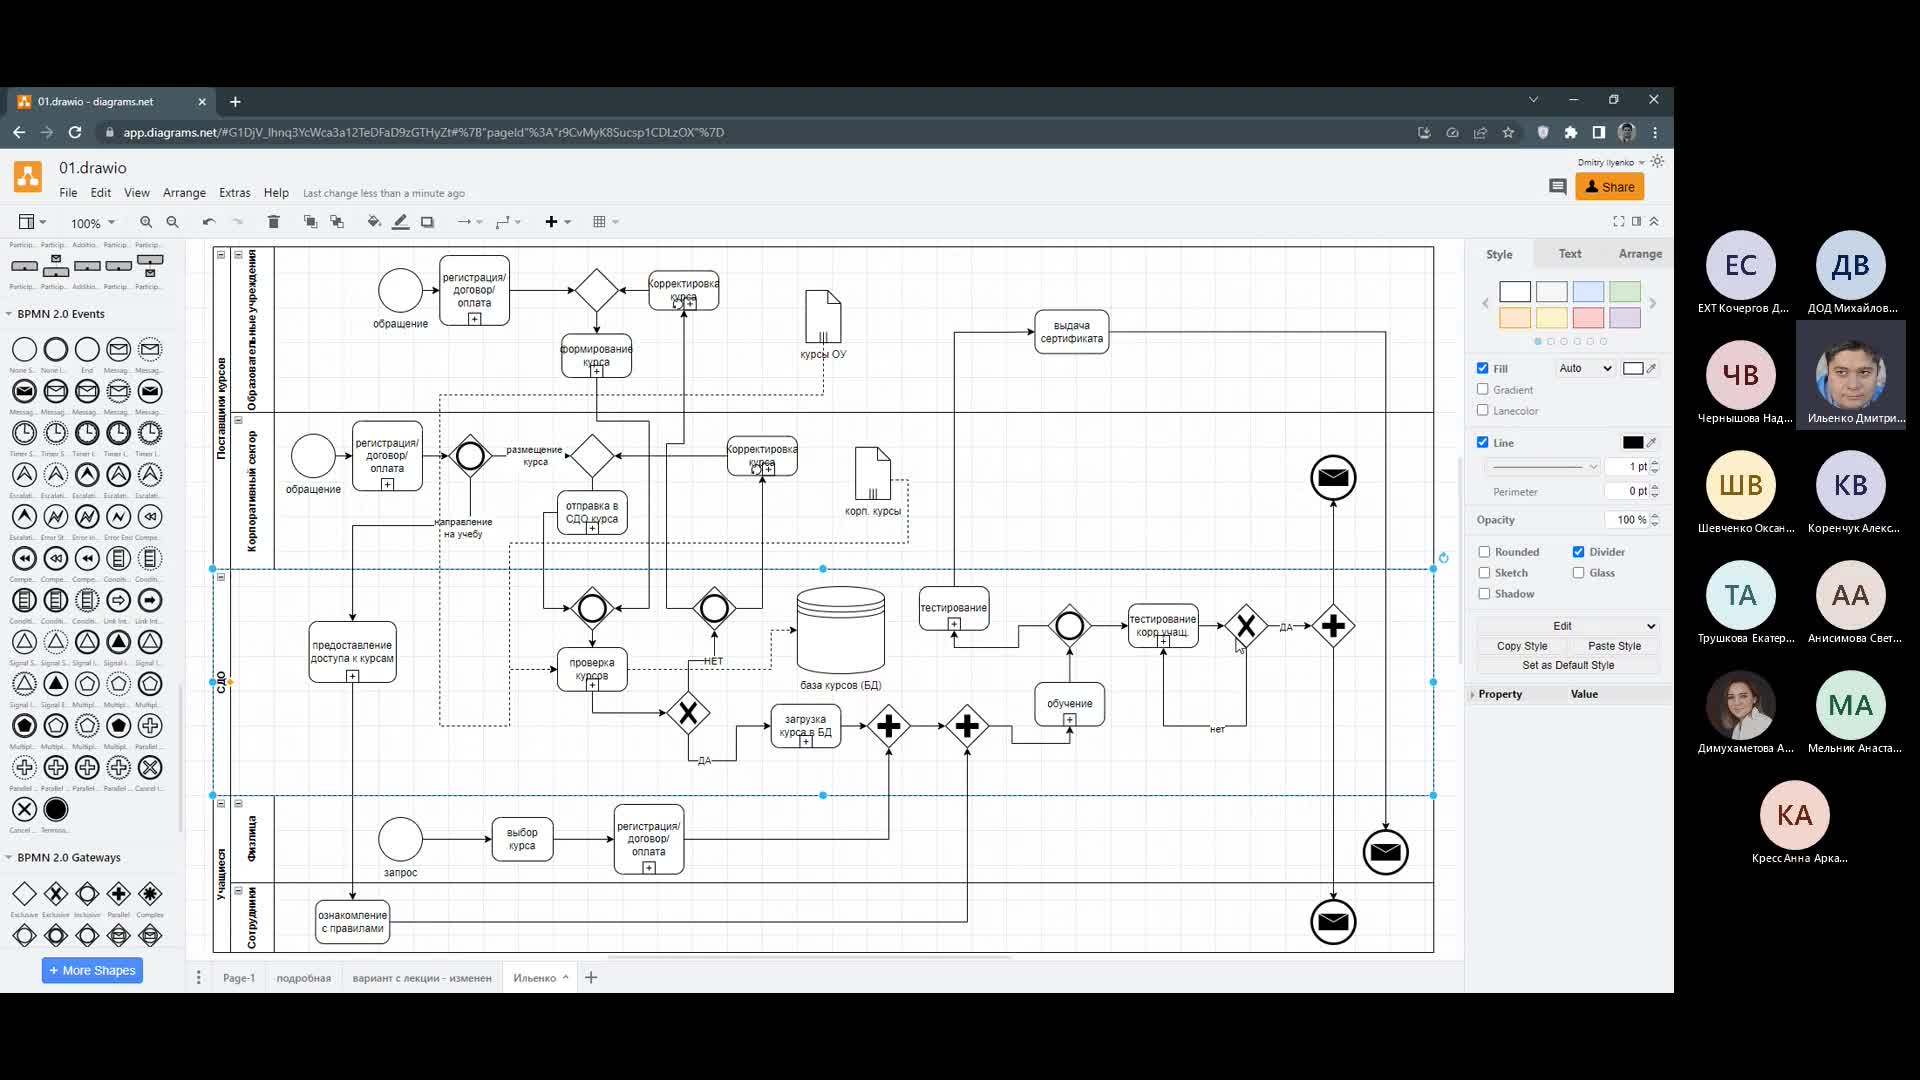Click the pages menu three-dot icon

198,977
